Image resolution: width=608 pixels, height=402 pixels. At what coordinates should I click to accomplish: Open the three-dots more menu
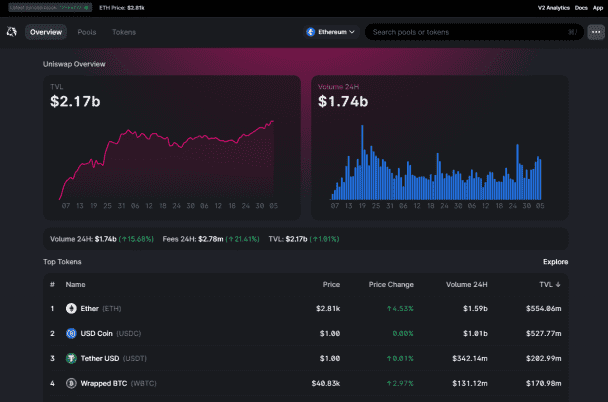596,32
